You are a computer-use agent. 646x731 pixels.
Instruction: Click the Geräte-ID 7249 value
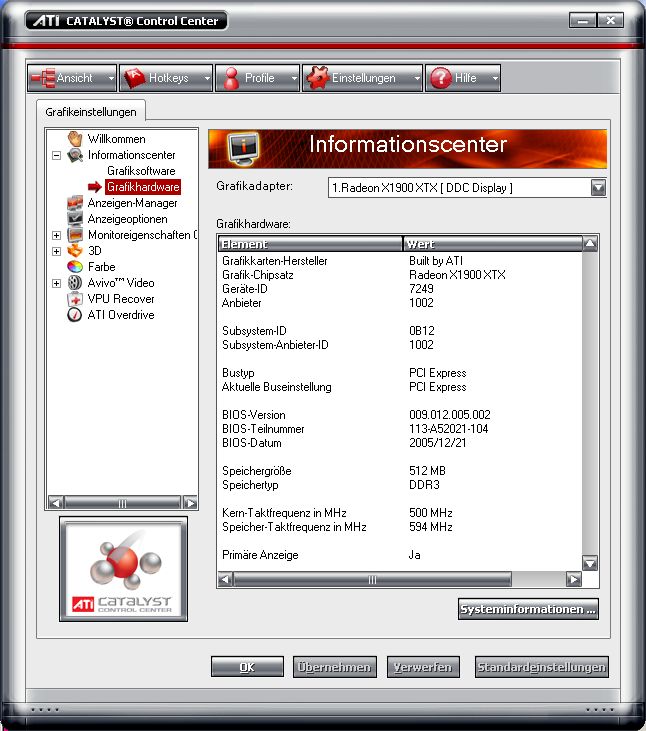(x=421, y=289)
